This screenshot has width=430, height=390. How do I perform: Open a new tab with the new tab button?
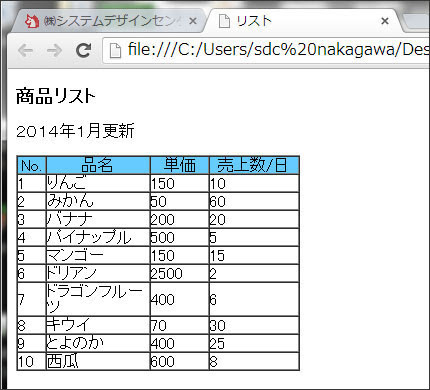(415, 22)
